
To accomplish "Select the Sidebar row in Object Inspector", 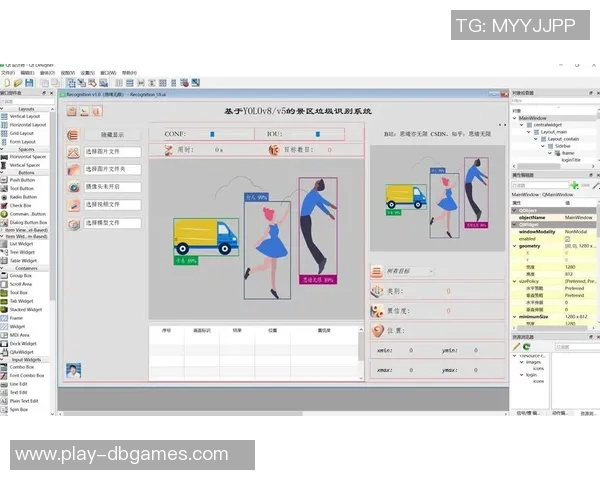I will (x=562, y=146).
